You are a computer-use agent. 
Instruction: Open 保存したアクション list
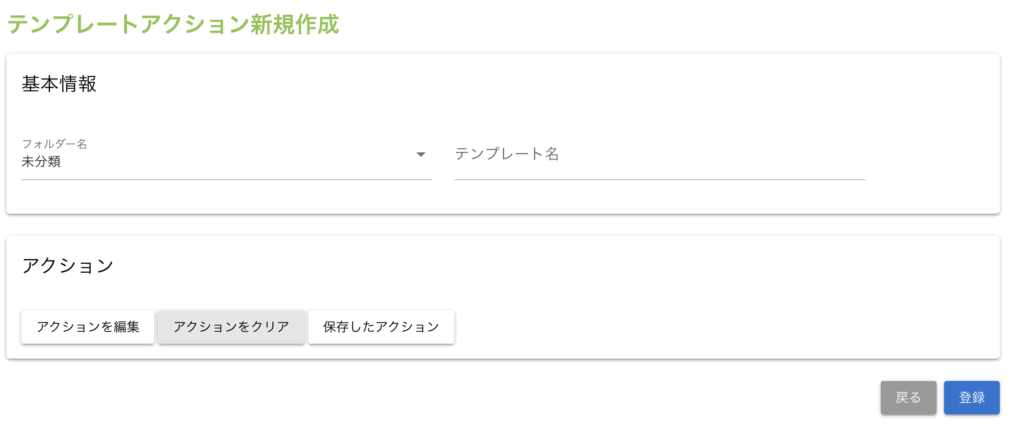tap(381, 327)
